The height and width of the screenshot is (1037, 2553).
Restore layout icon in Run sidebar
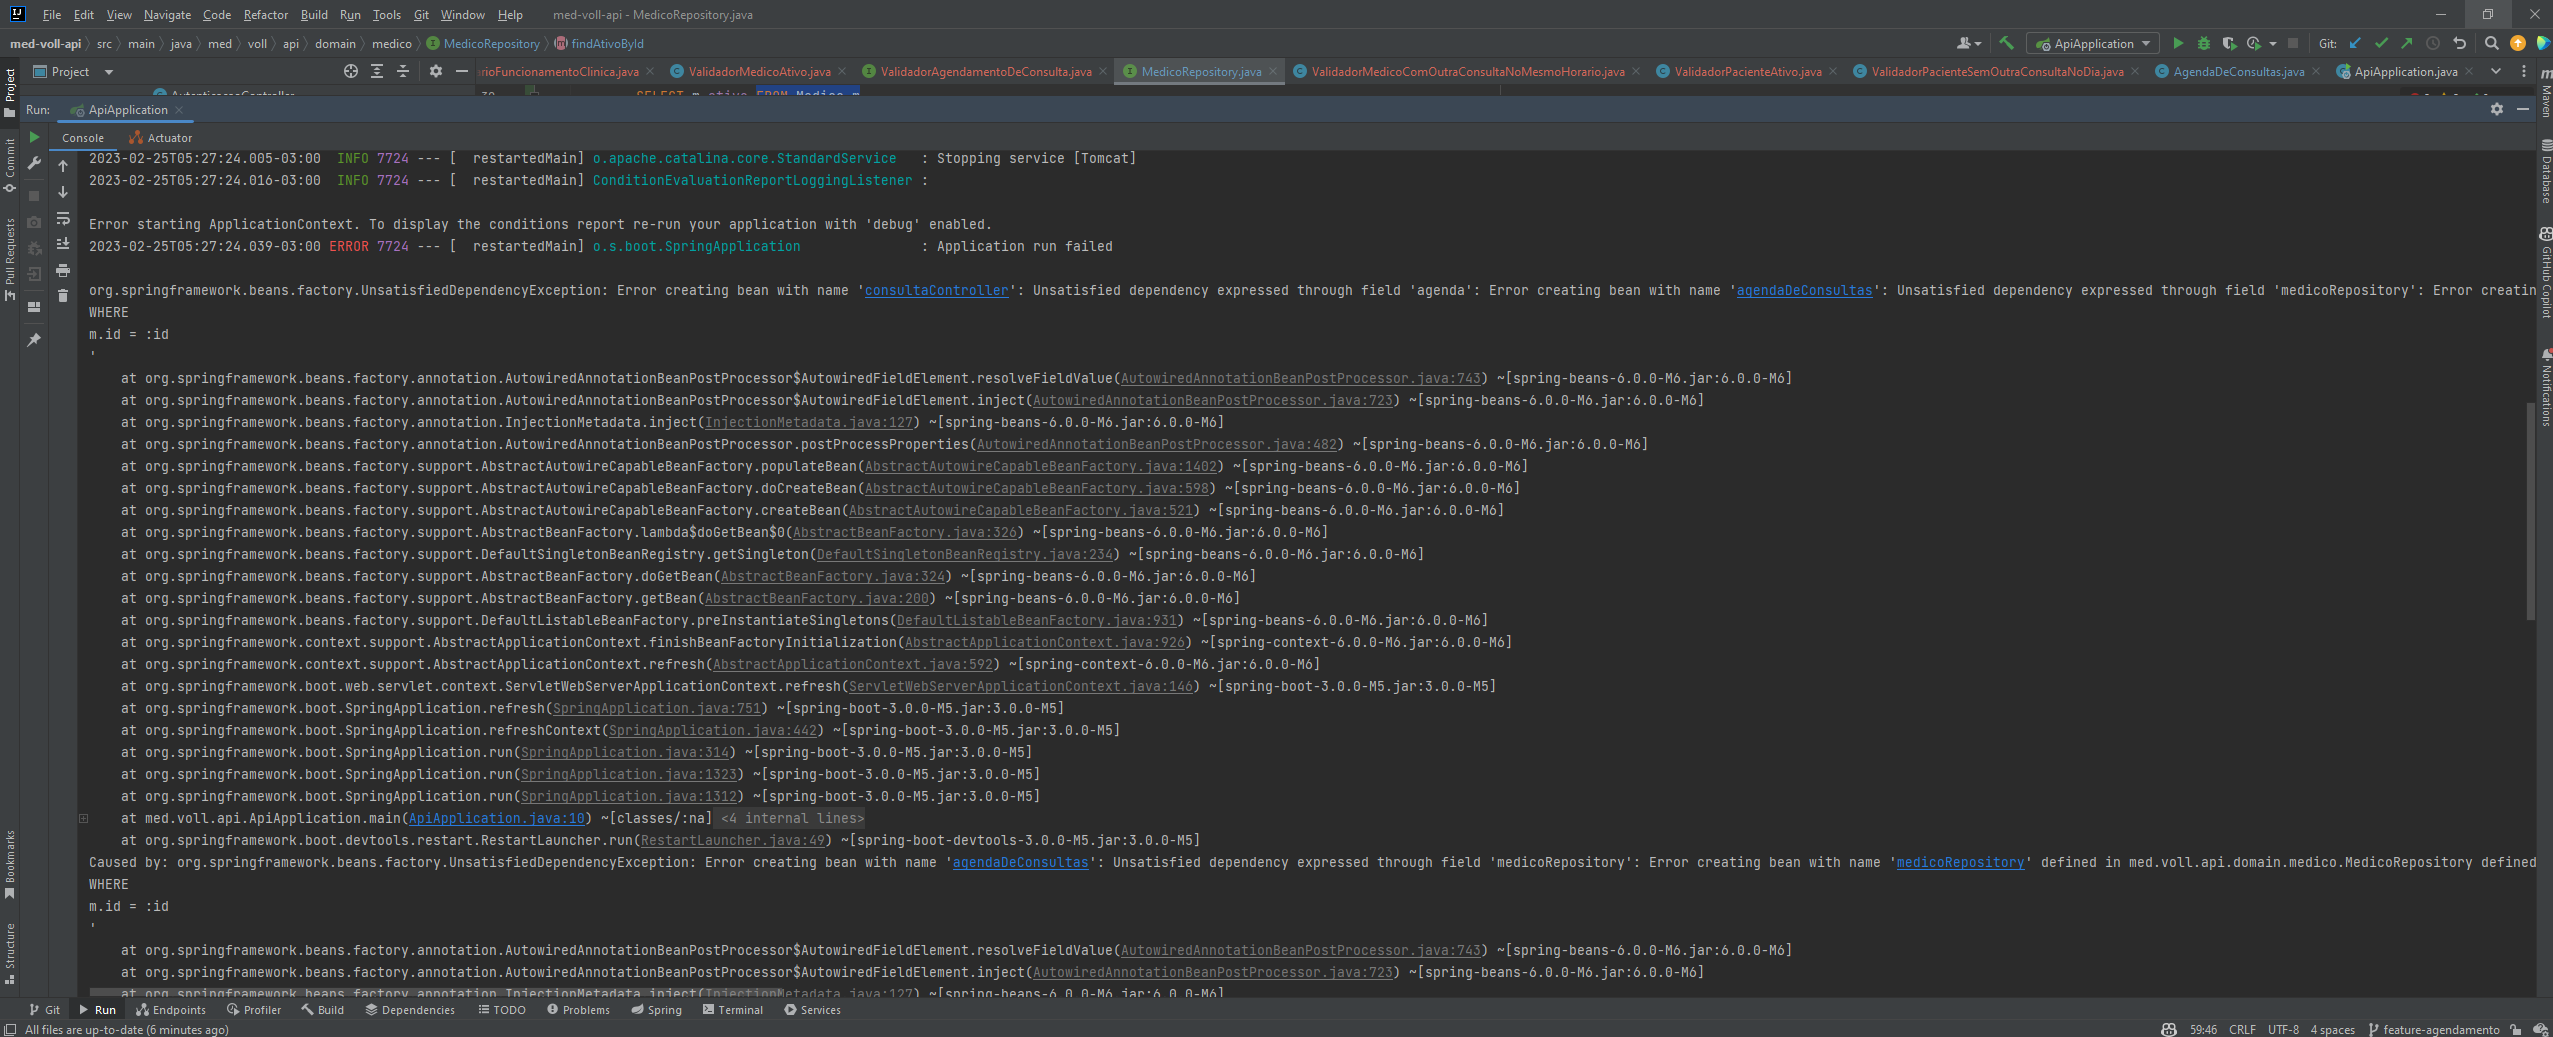tap(34, 307)
